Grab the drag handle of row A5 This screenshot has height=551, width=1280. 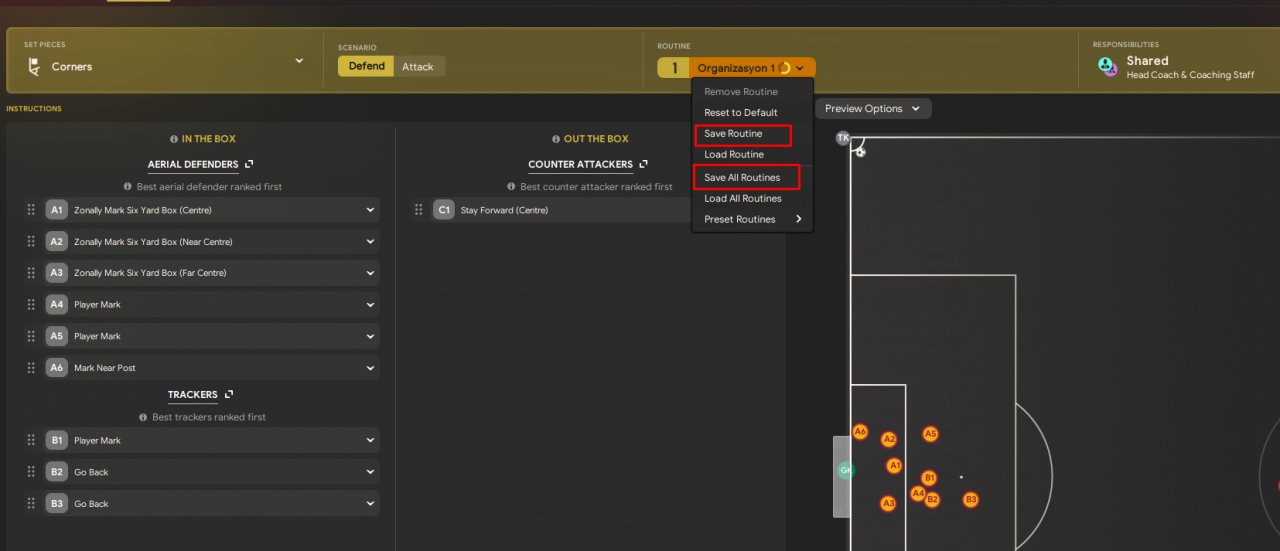coord(31,336)
